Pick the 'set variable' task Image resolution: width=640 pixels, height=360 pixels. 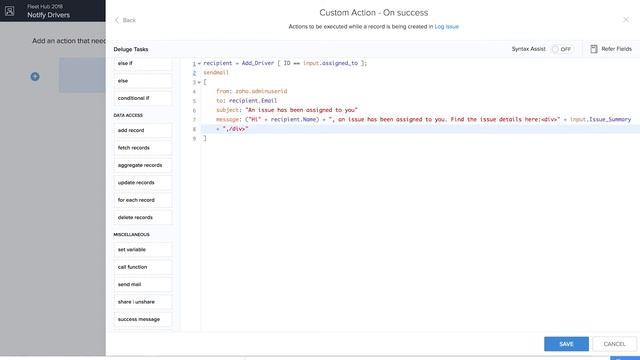(x=142, y=249)
